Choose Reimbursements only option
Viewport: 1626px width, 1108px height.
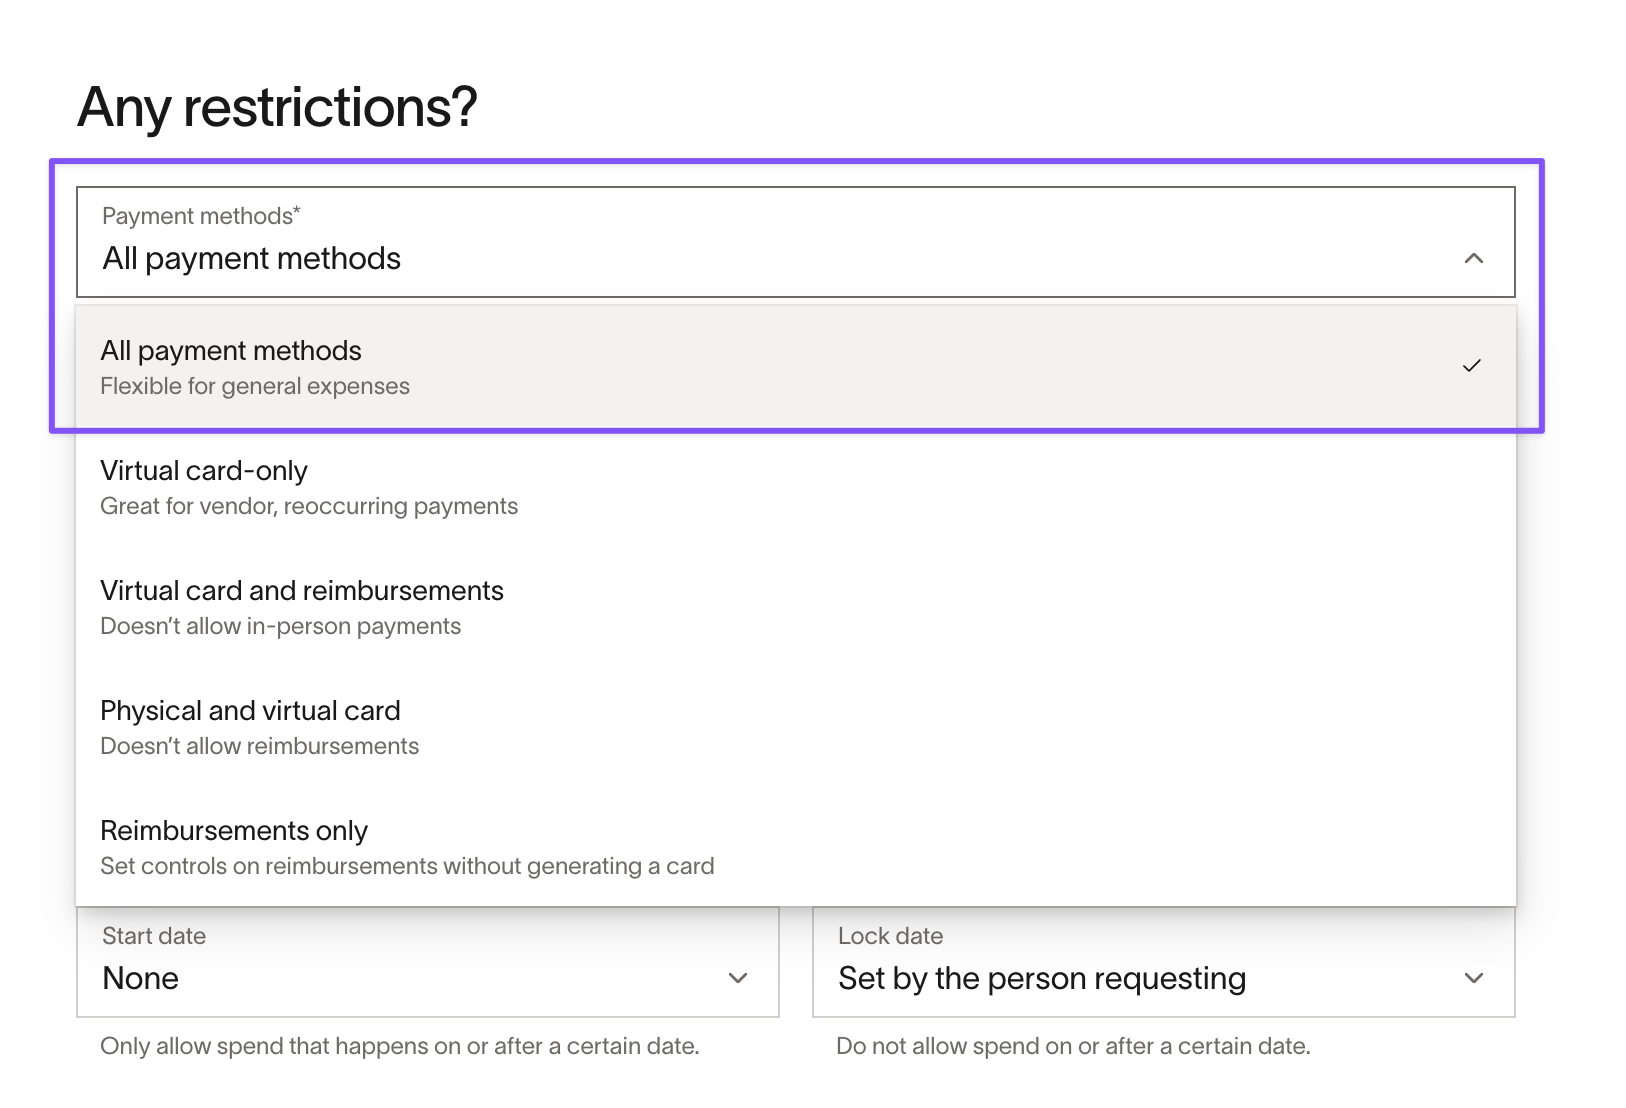[x=796, y=847]
